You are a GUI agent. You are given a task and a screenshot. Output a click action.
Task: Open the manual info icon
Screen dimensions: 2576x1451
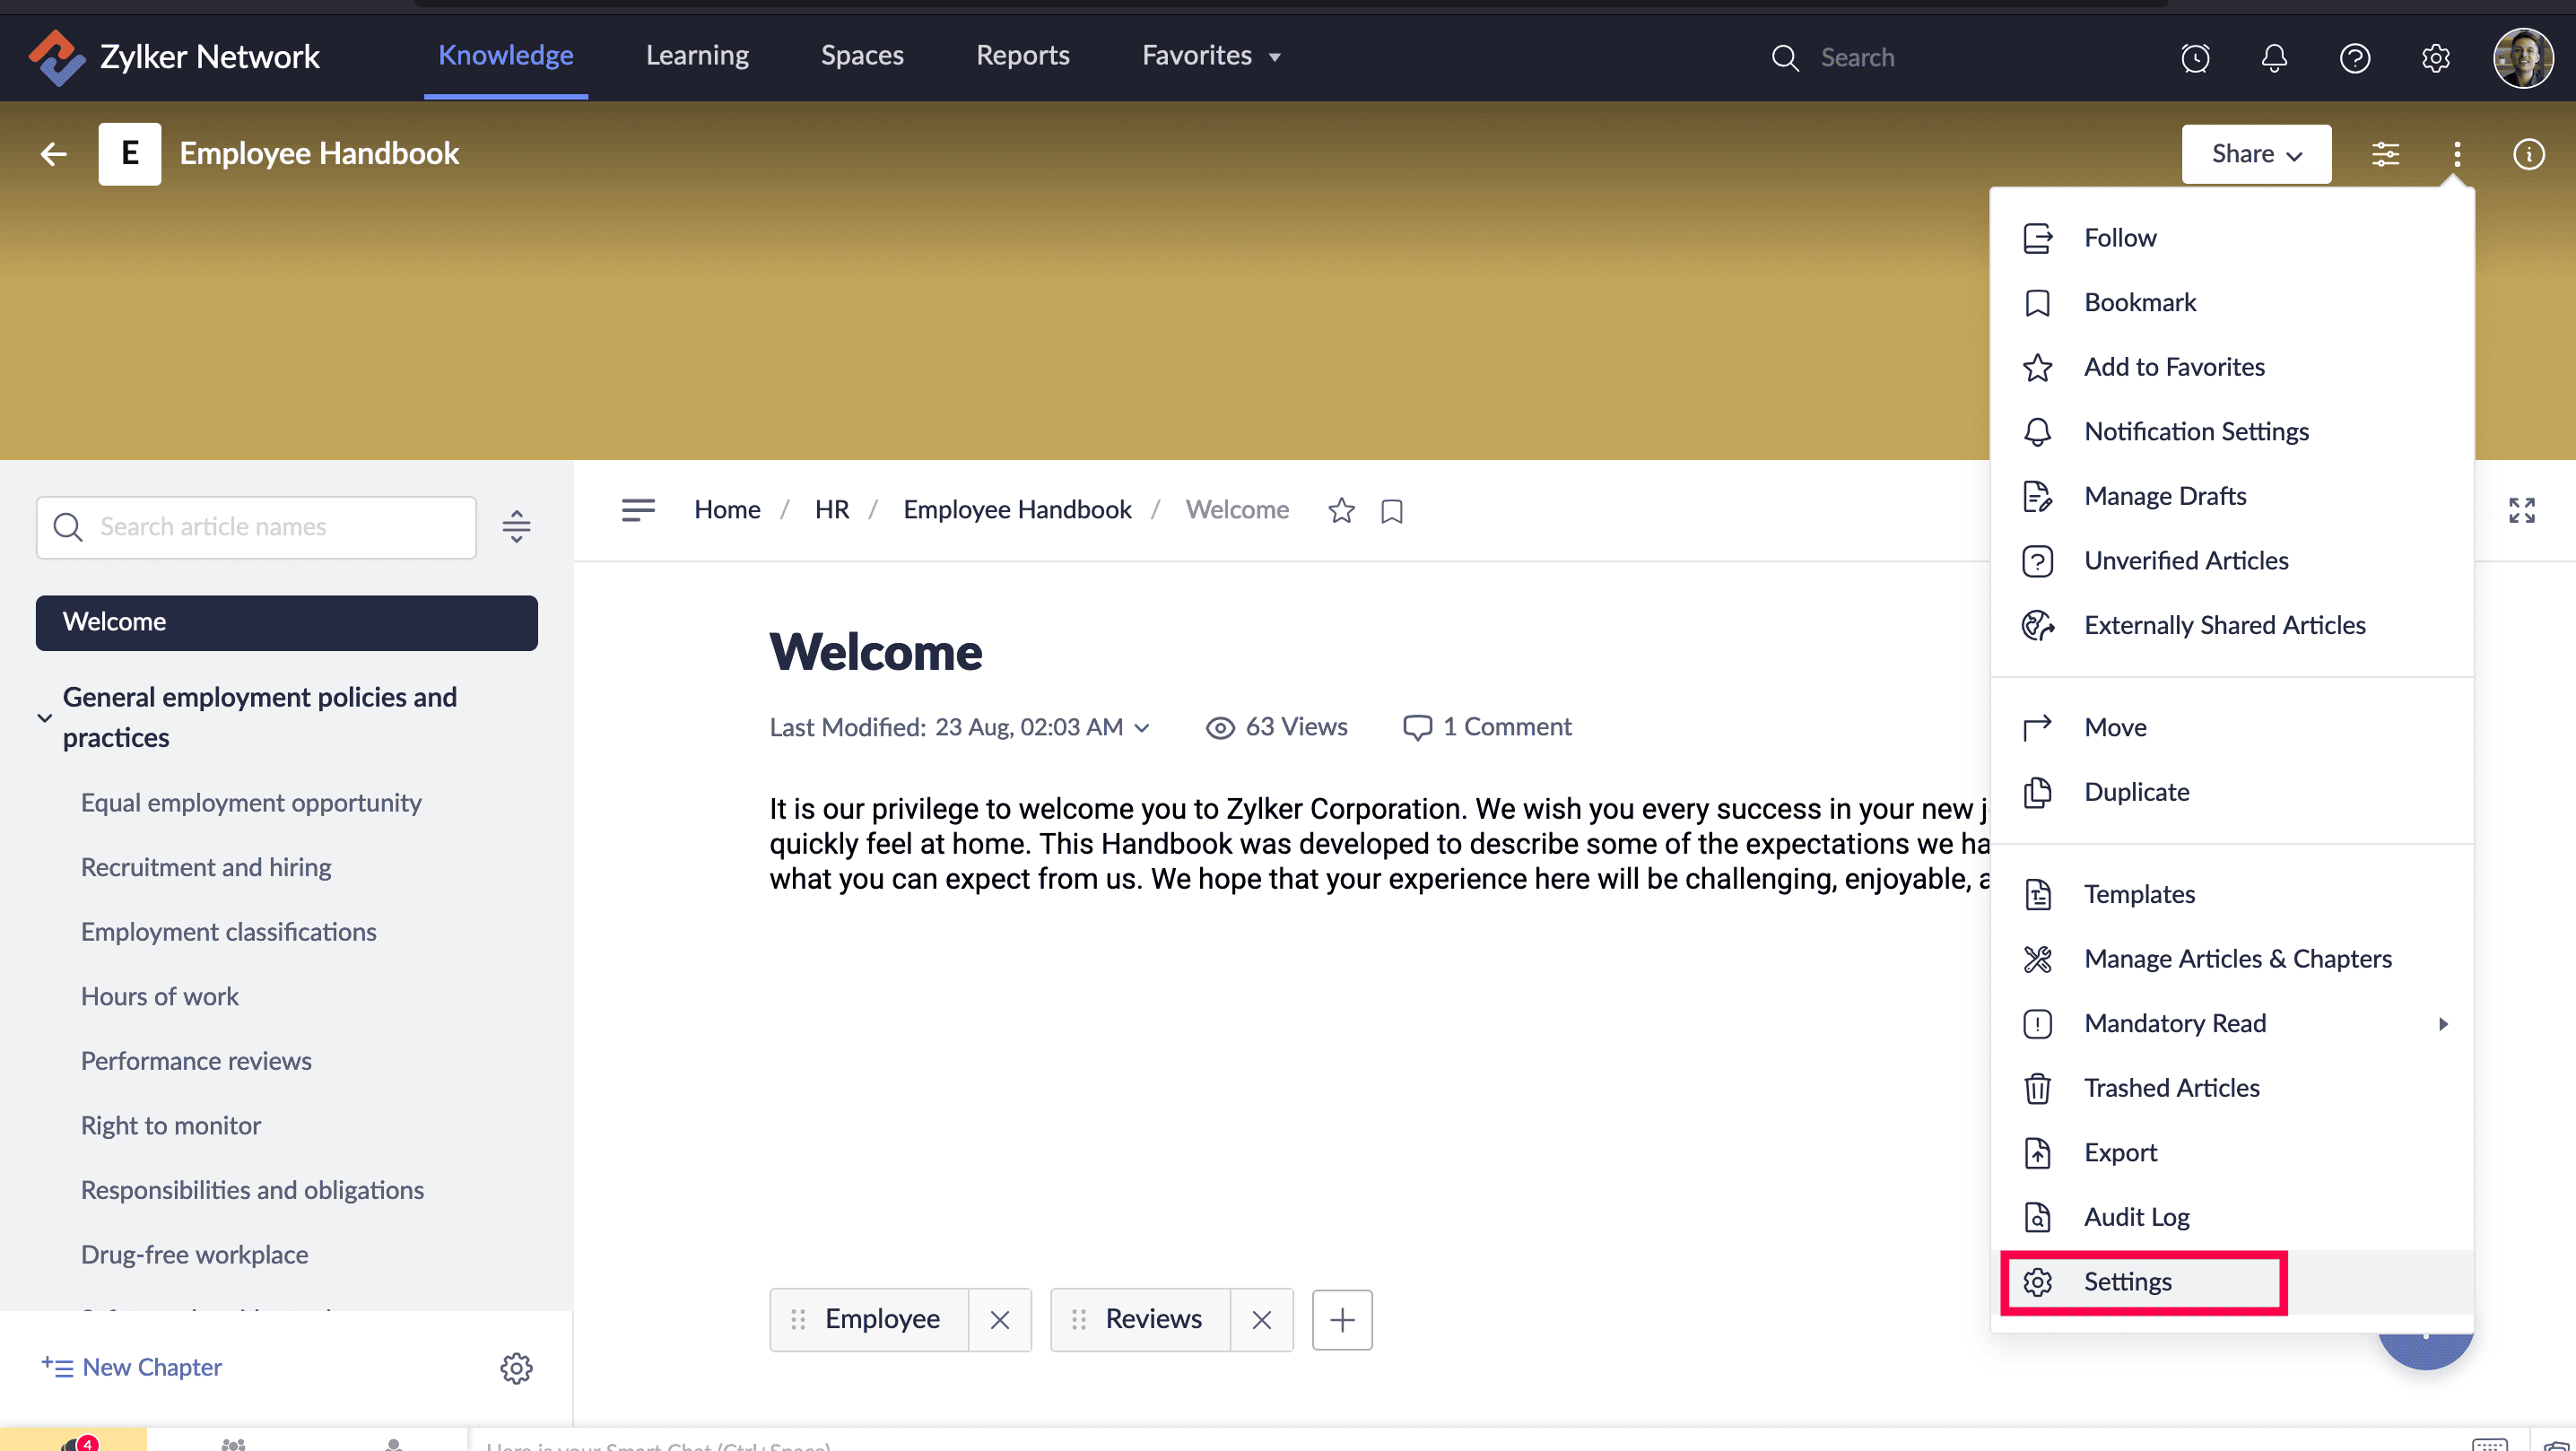tap(2528, 154)
